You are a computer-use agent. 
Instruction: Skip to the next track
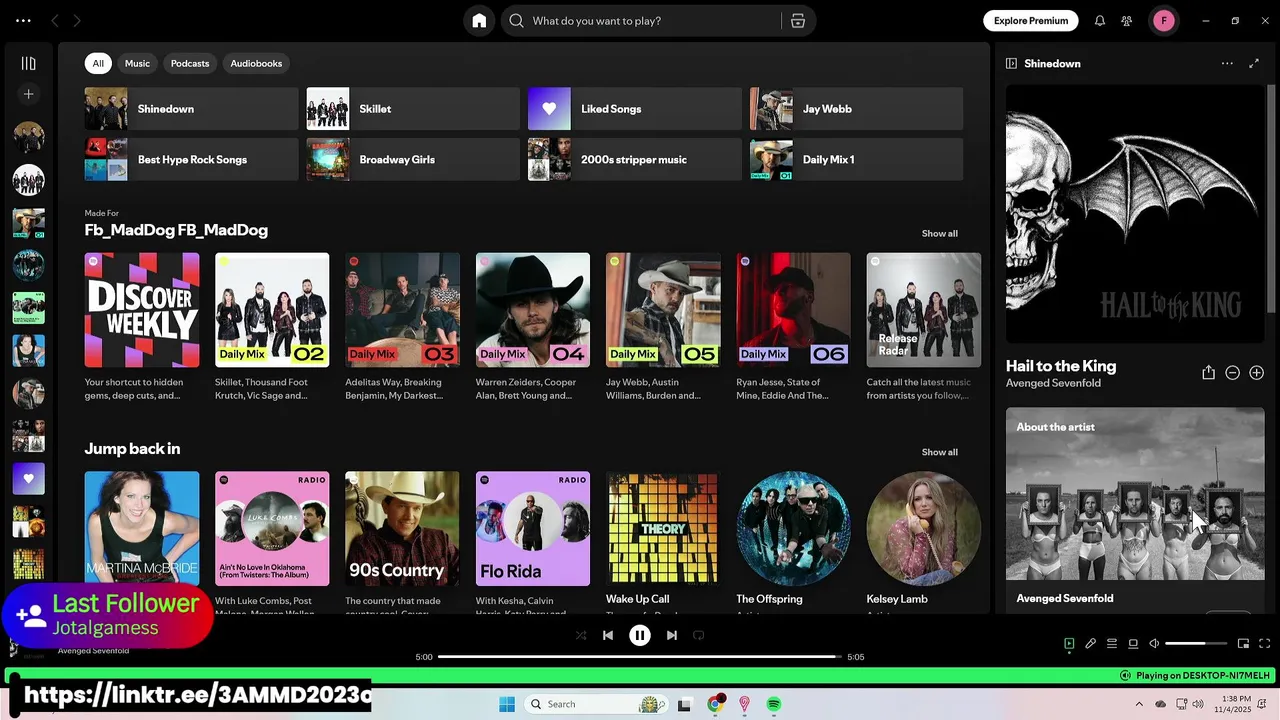(672, 635)
